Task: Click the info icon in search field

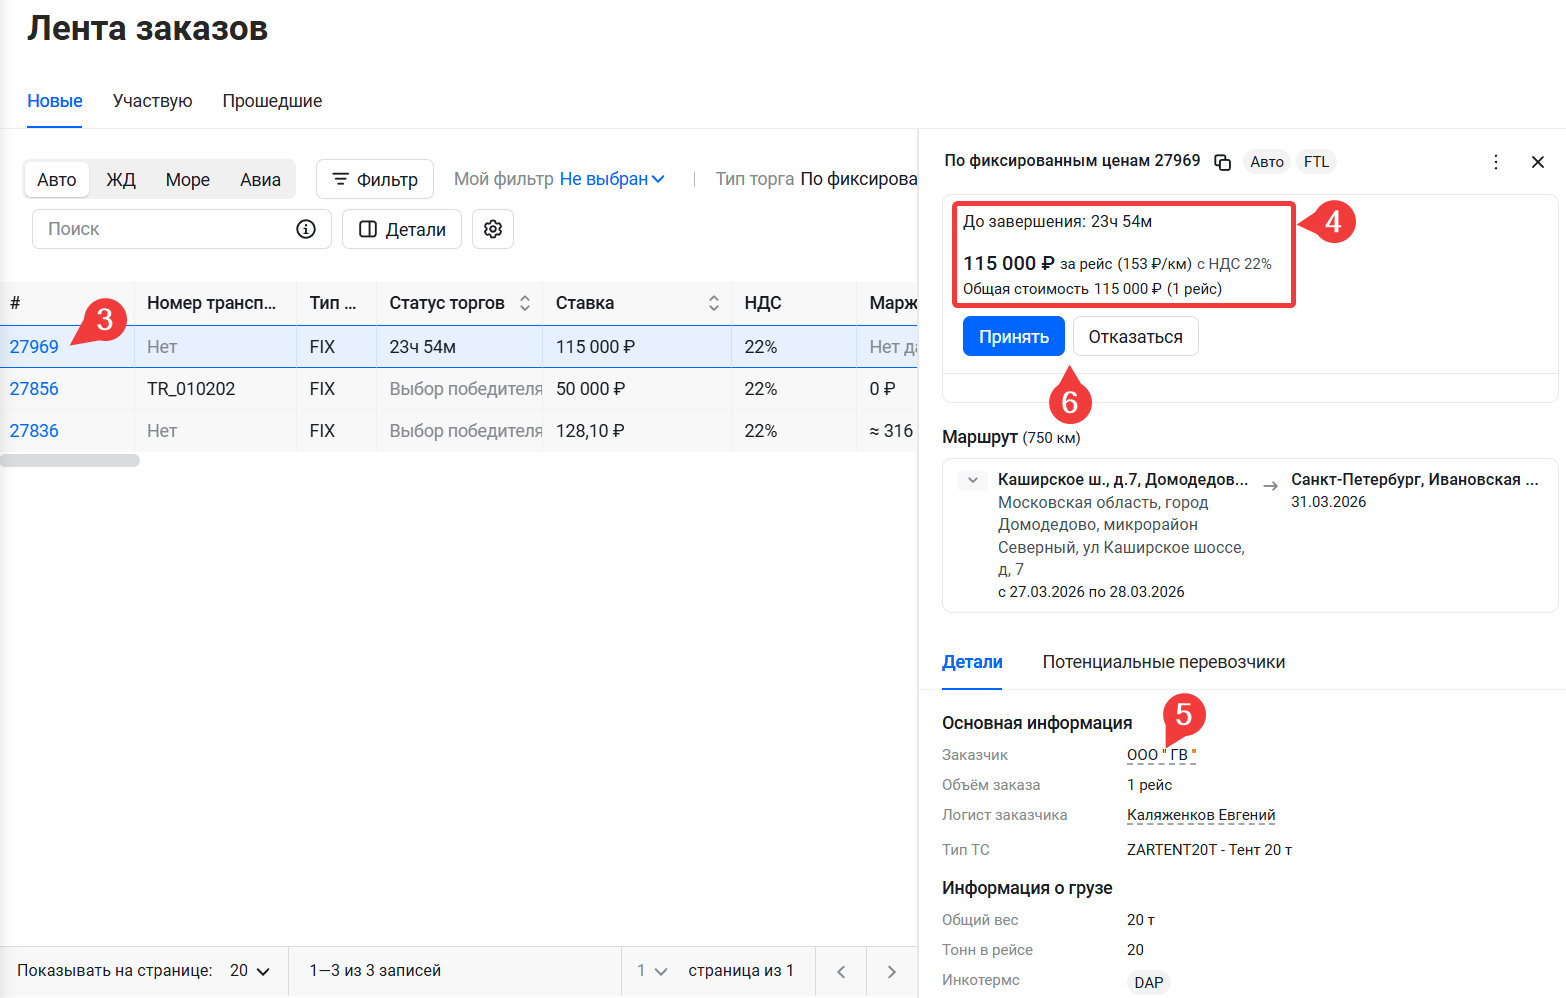Action: (306, 229)
